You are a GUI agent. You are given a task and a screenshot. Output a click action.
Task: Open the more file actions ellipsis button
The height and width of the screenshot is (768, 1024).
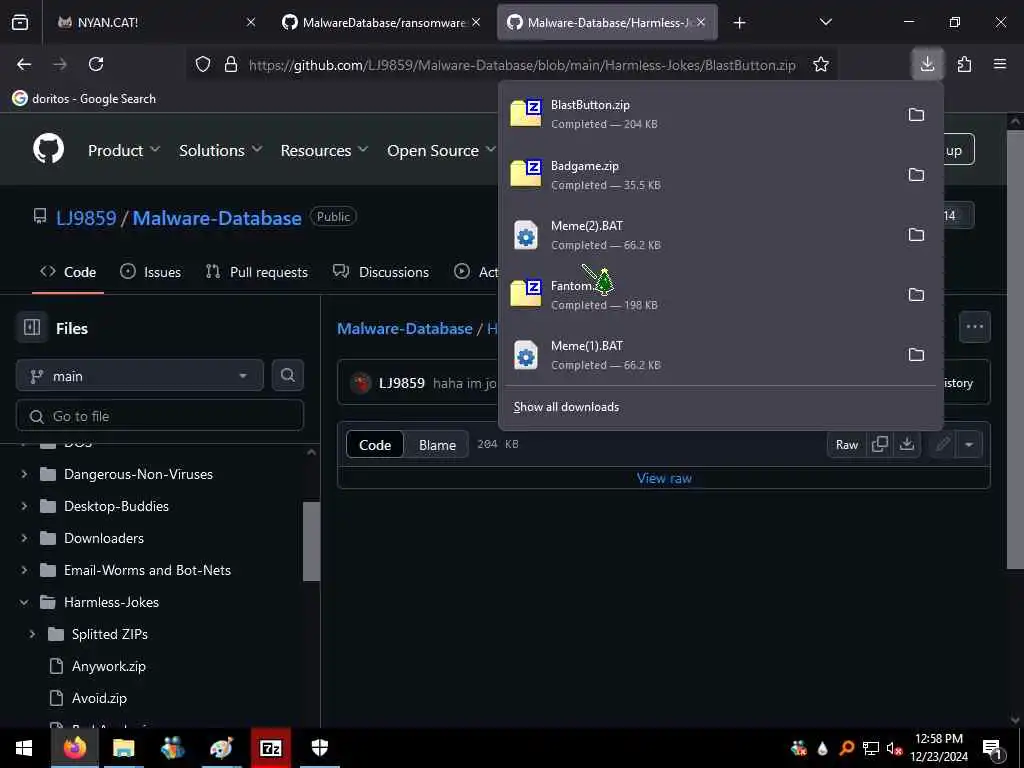(x=974, y=327)
